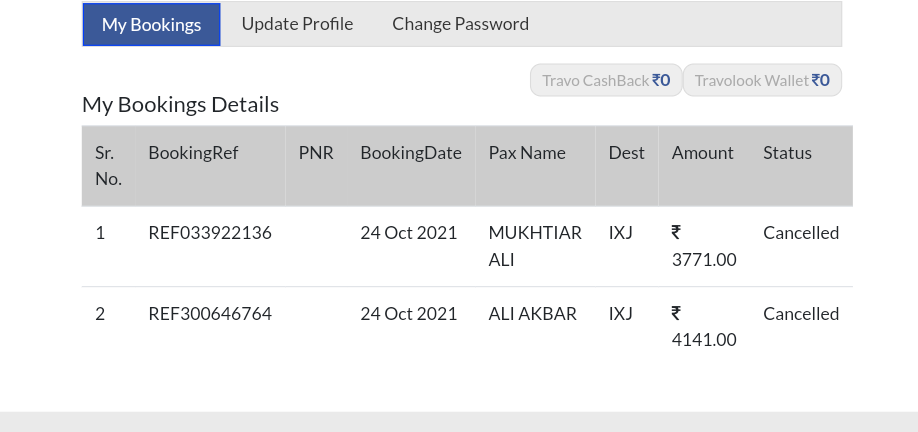Click the BookingRef column header
The height and width of the screenshot is (432, 918).
pos(193,153)
